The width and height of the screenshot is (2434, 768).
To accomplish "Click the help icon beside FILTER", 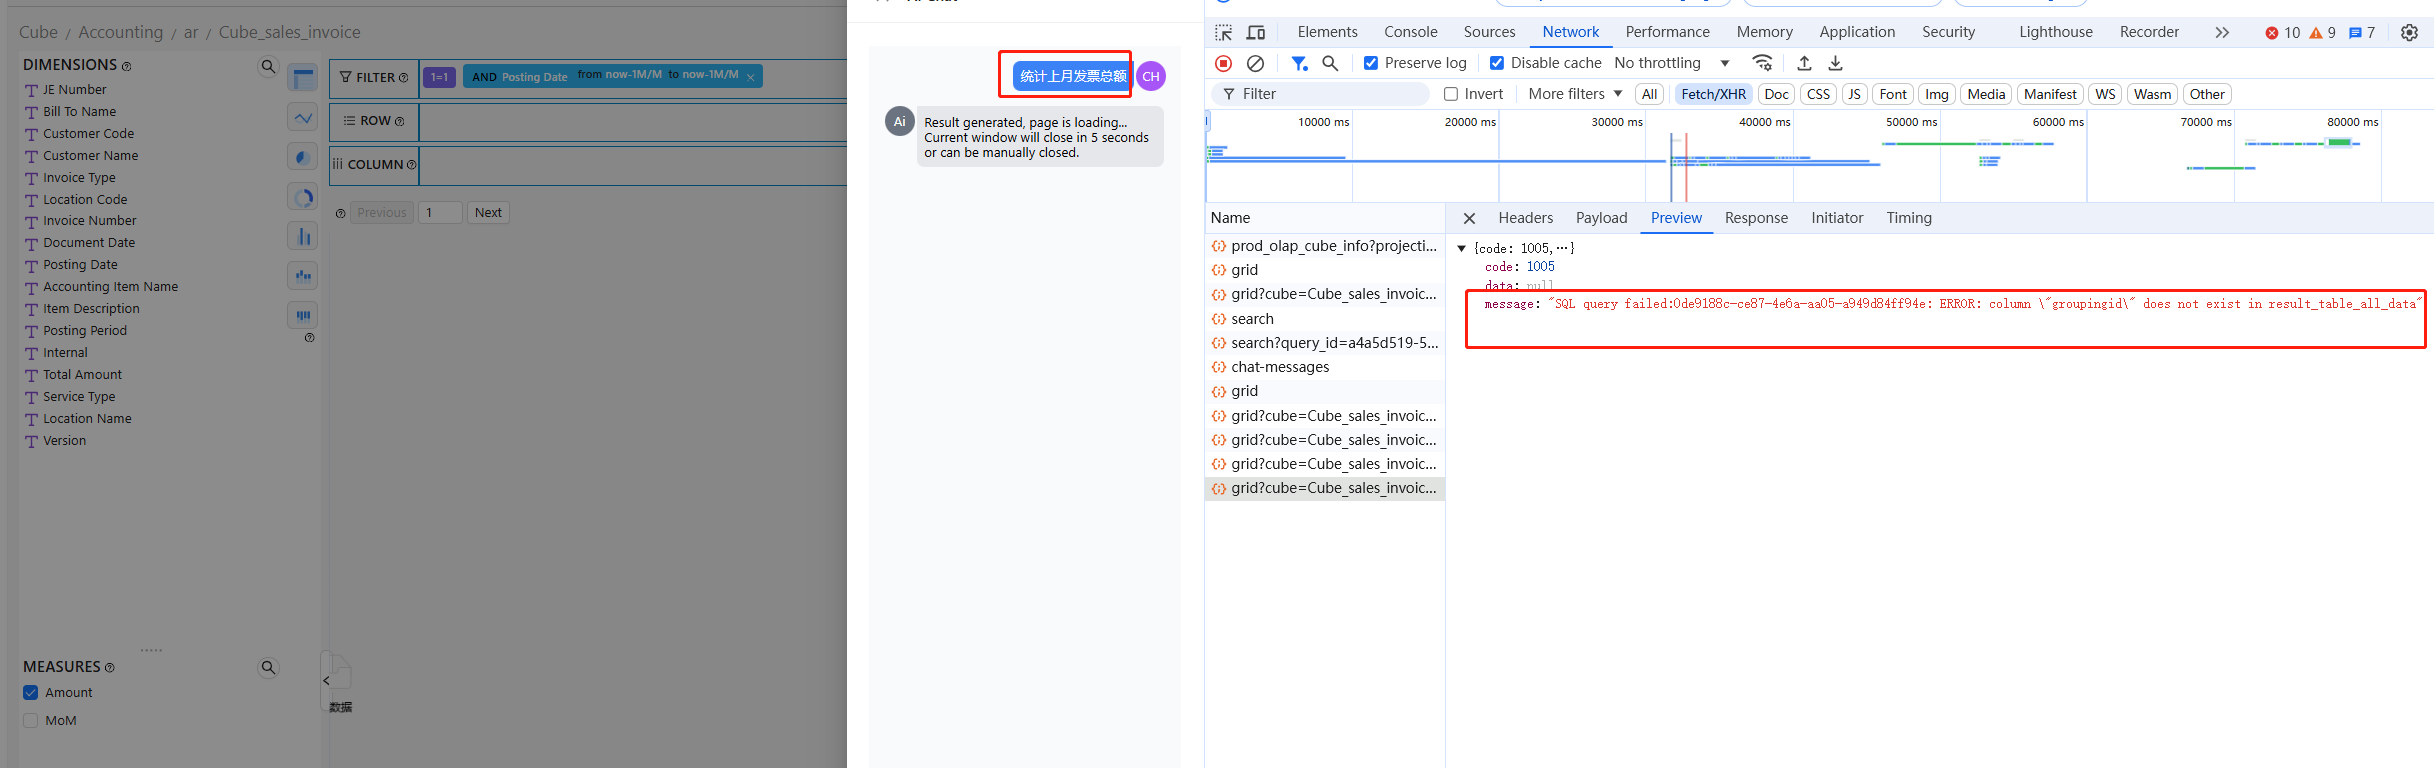I will coord(404,78).
